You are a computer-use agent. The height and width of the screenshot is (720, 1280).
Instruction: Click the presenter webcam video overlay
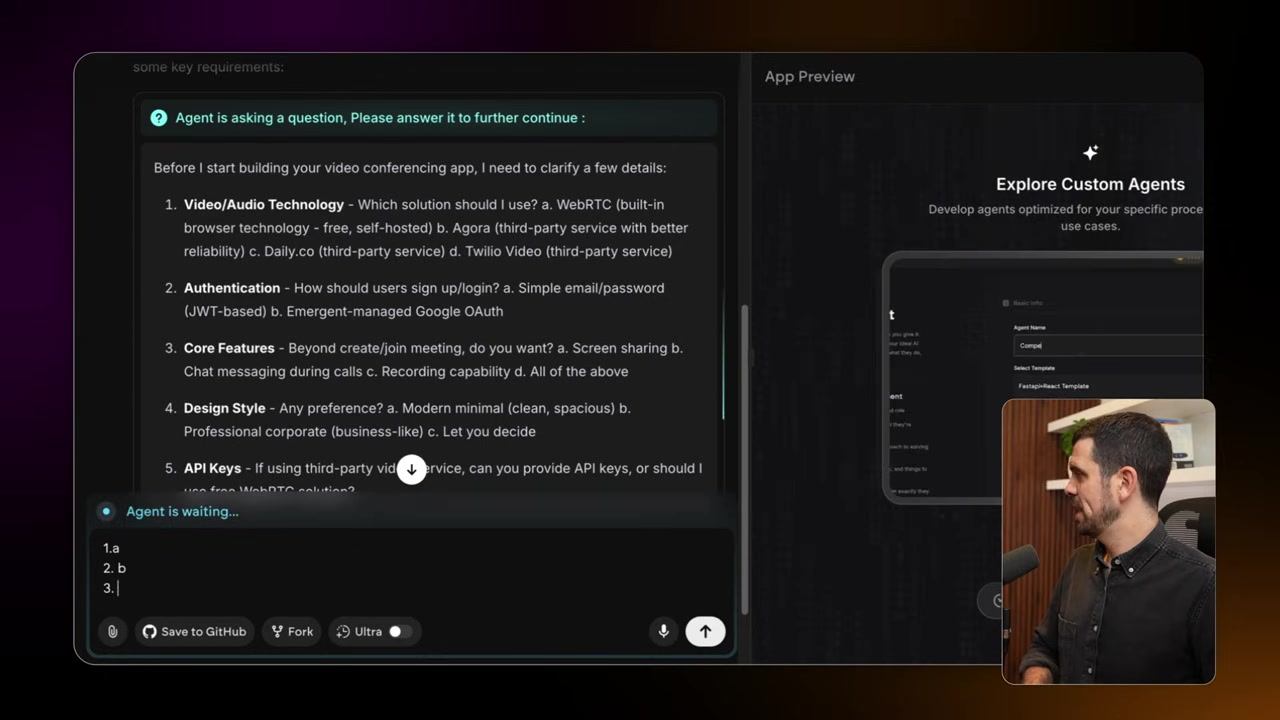(x=1108, y=541)
